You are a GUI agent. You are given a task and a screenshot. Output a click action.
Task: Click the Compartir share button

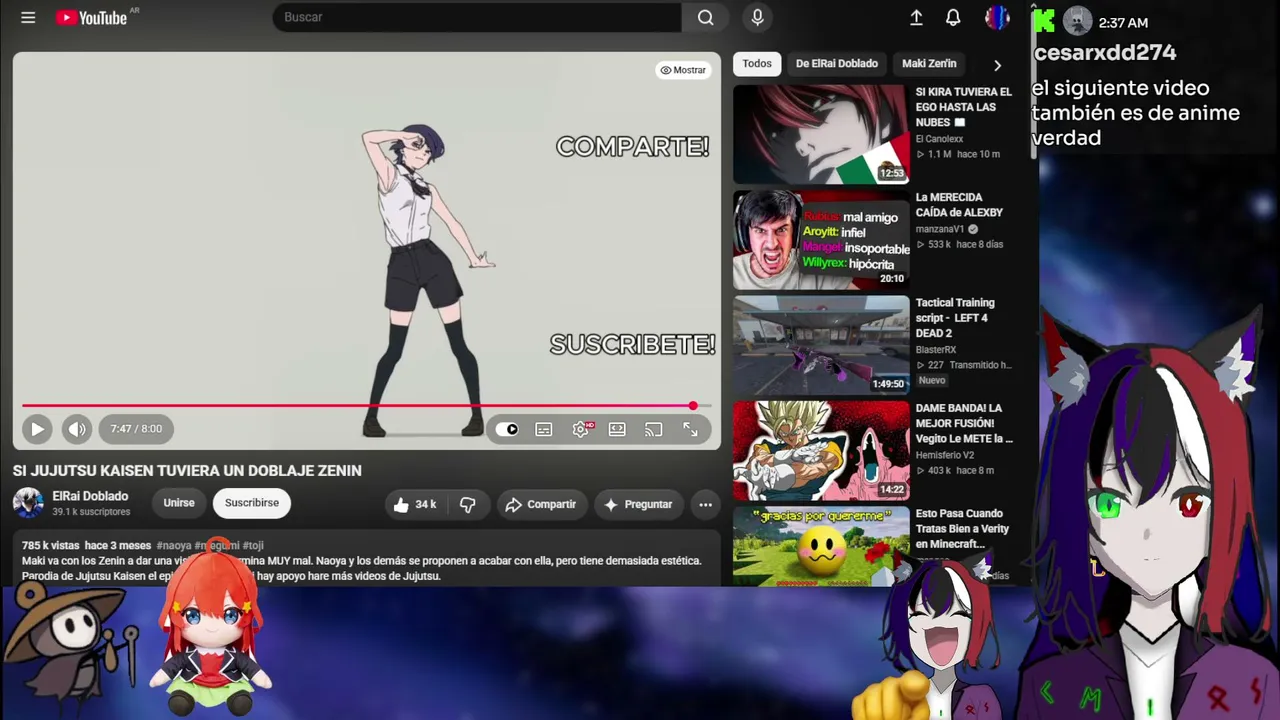tap(541, 504)
